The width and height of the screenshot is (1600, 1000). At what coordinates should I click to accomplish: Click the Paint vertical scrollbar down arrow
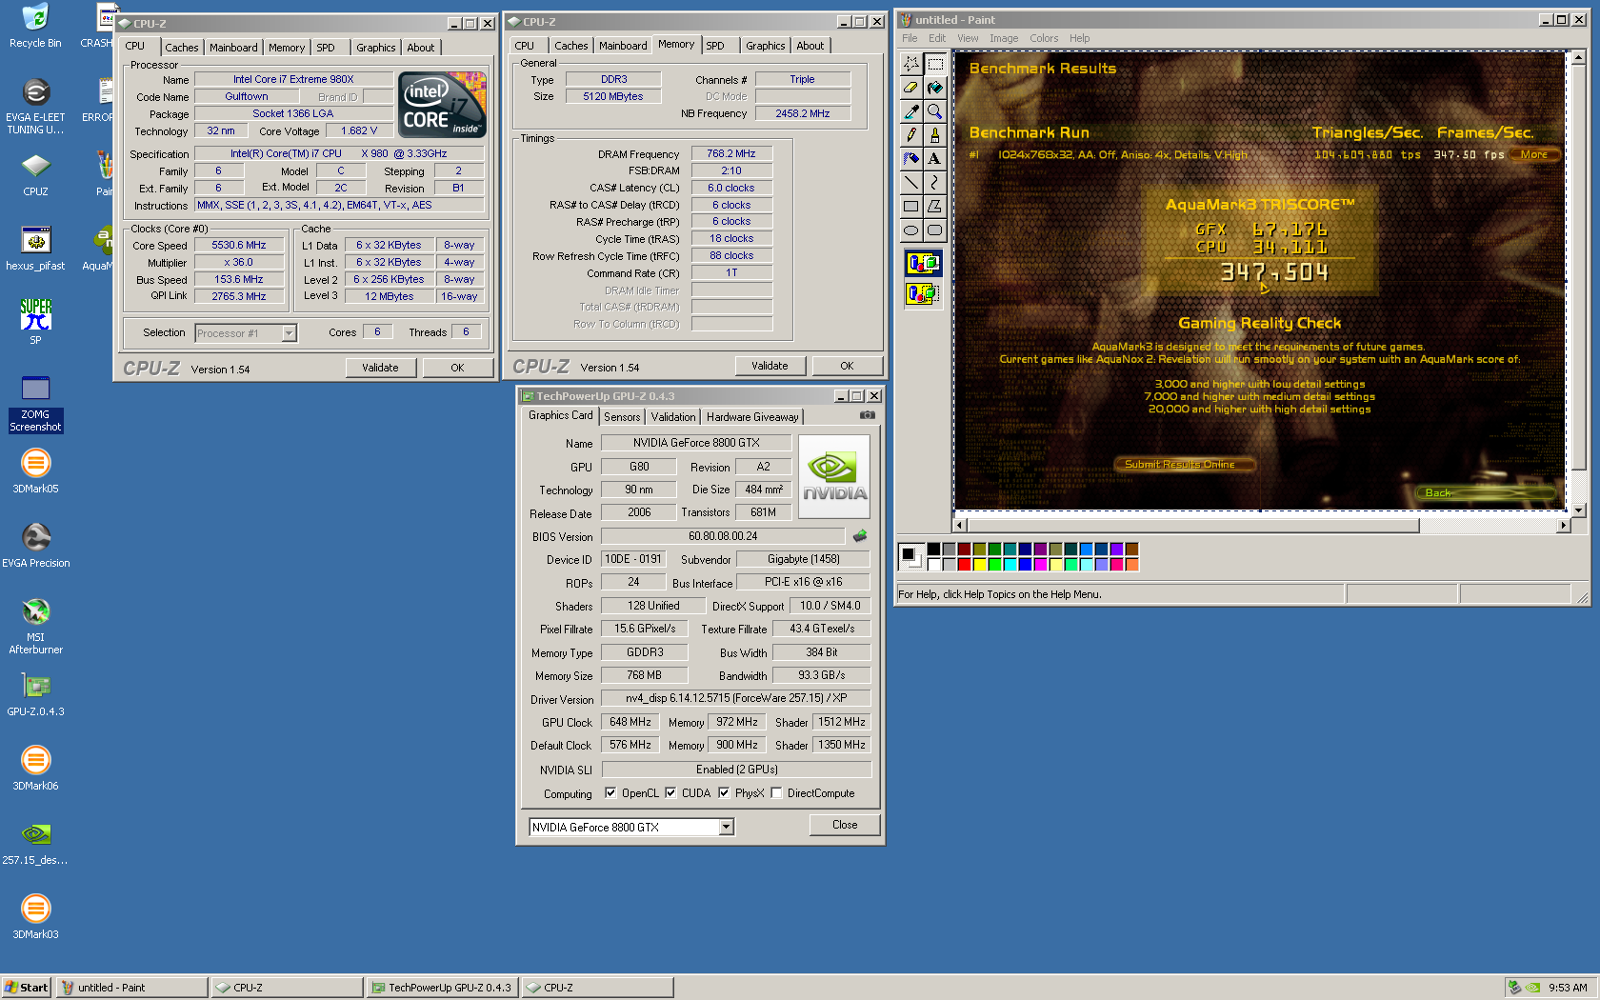pyautogui.click(x=1579, y=510)
